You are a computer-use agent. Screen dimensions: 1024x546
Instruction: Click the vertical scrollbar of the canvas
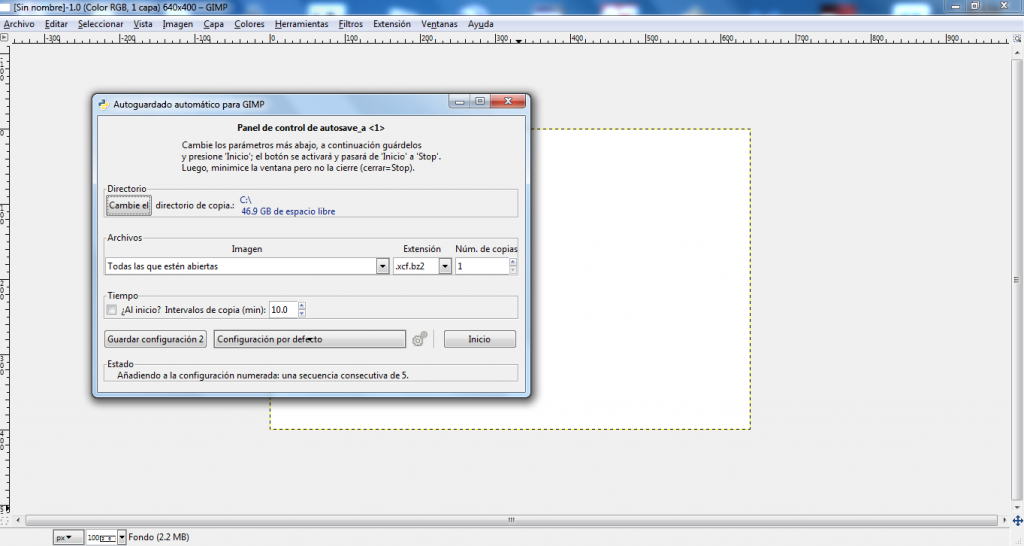(1017, 280)
